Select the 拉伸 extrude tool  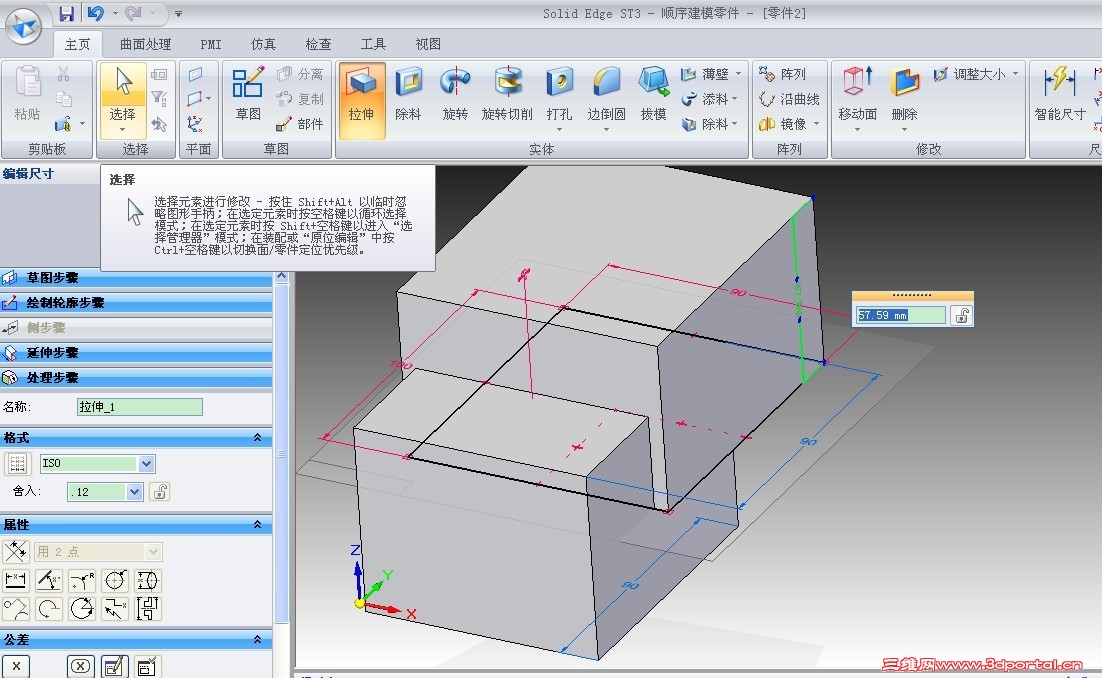(361, 98)
